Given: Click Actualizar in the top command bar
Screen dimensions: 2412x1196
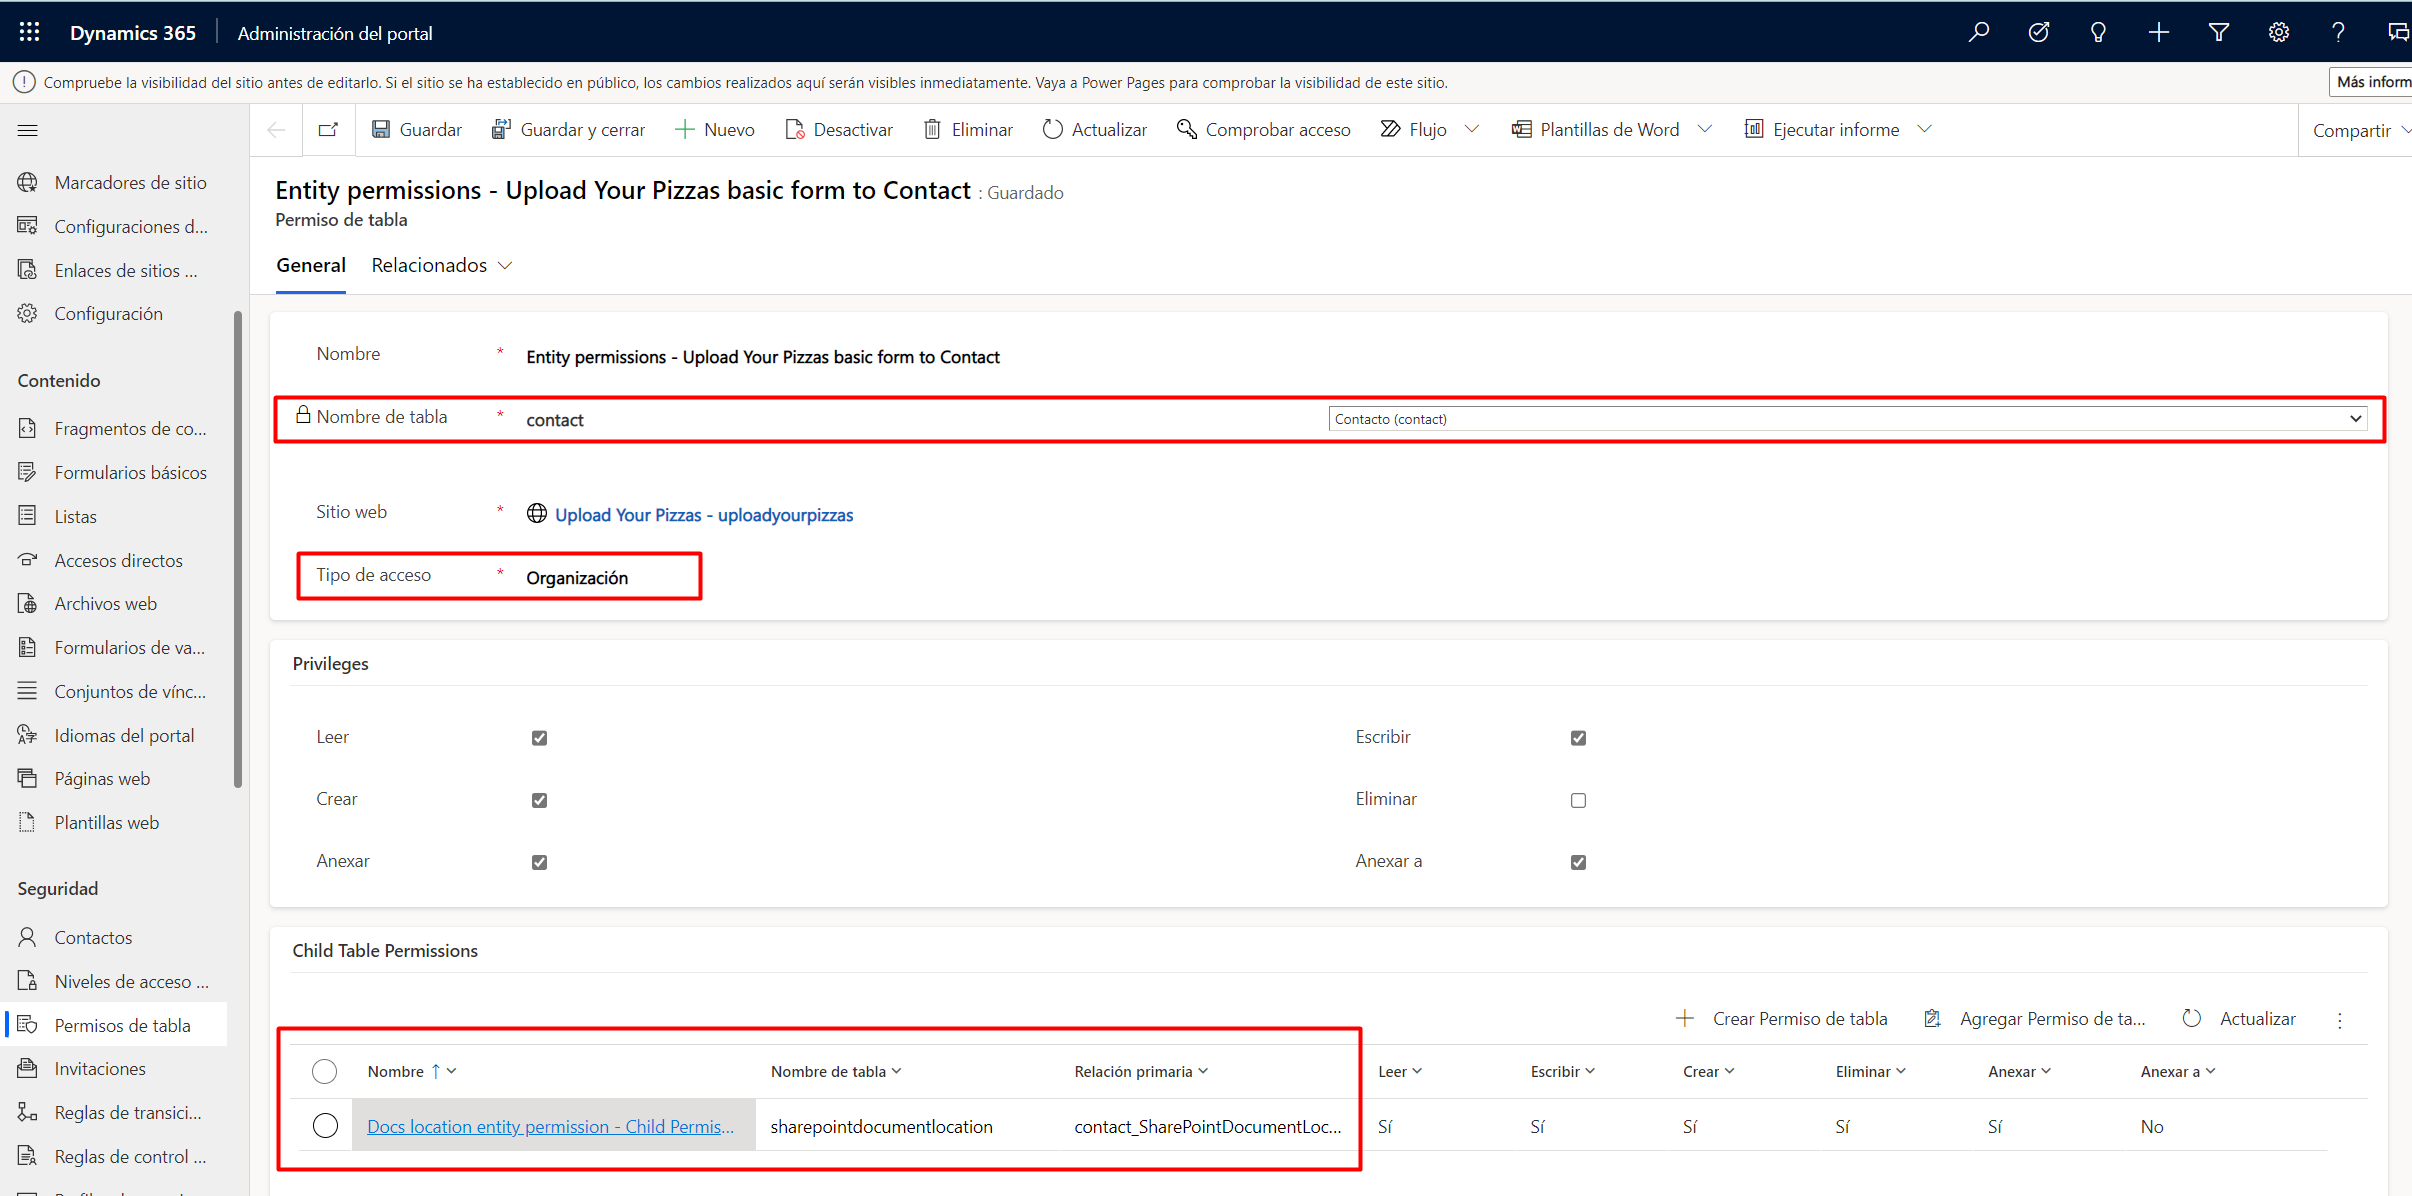Looking at the screenshot, I should [1095, 130].
